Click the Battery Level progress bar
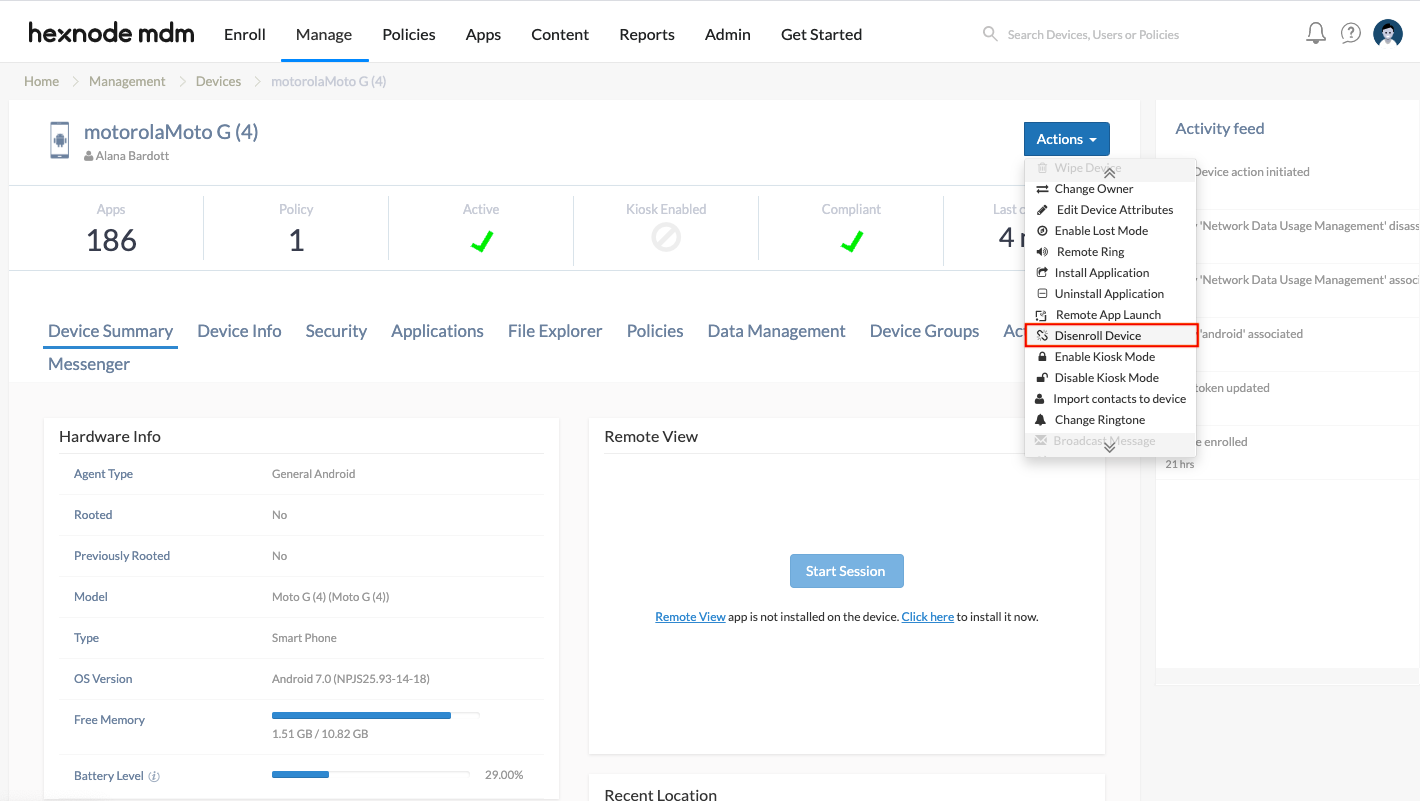The image size is (1420, 801). pos(370,774)
